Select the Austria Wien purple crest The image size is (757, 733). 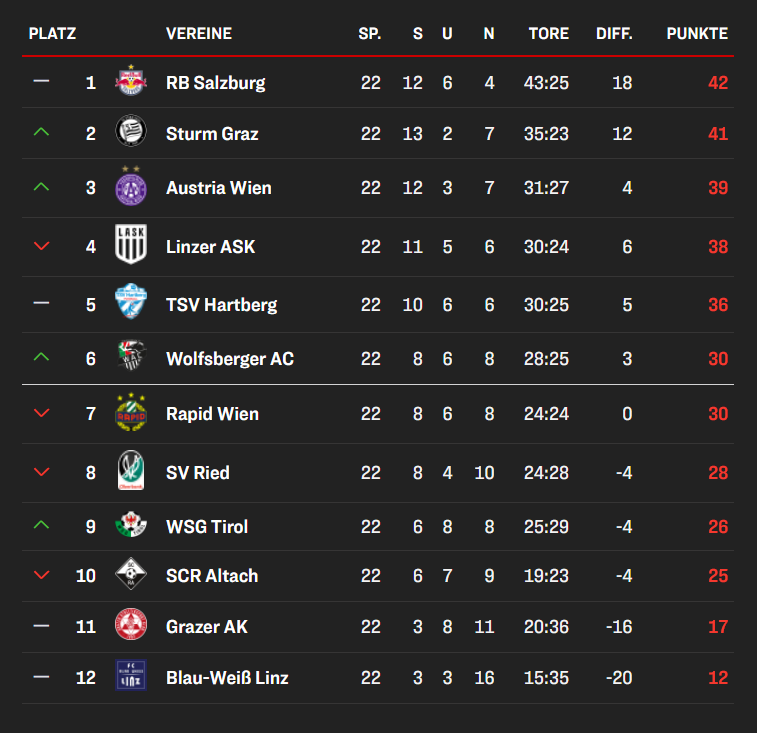(131, 187)
